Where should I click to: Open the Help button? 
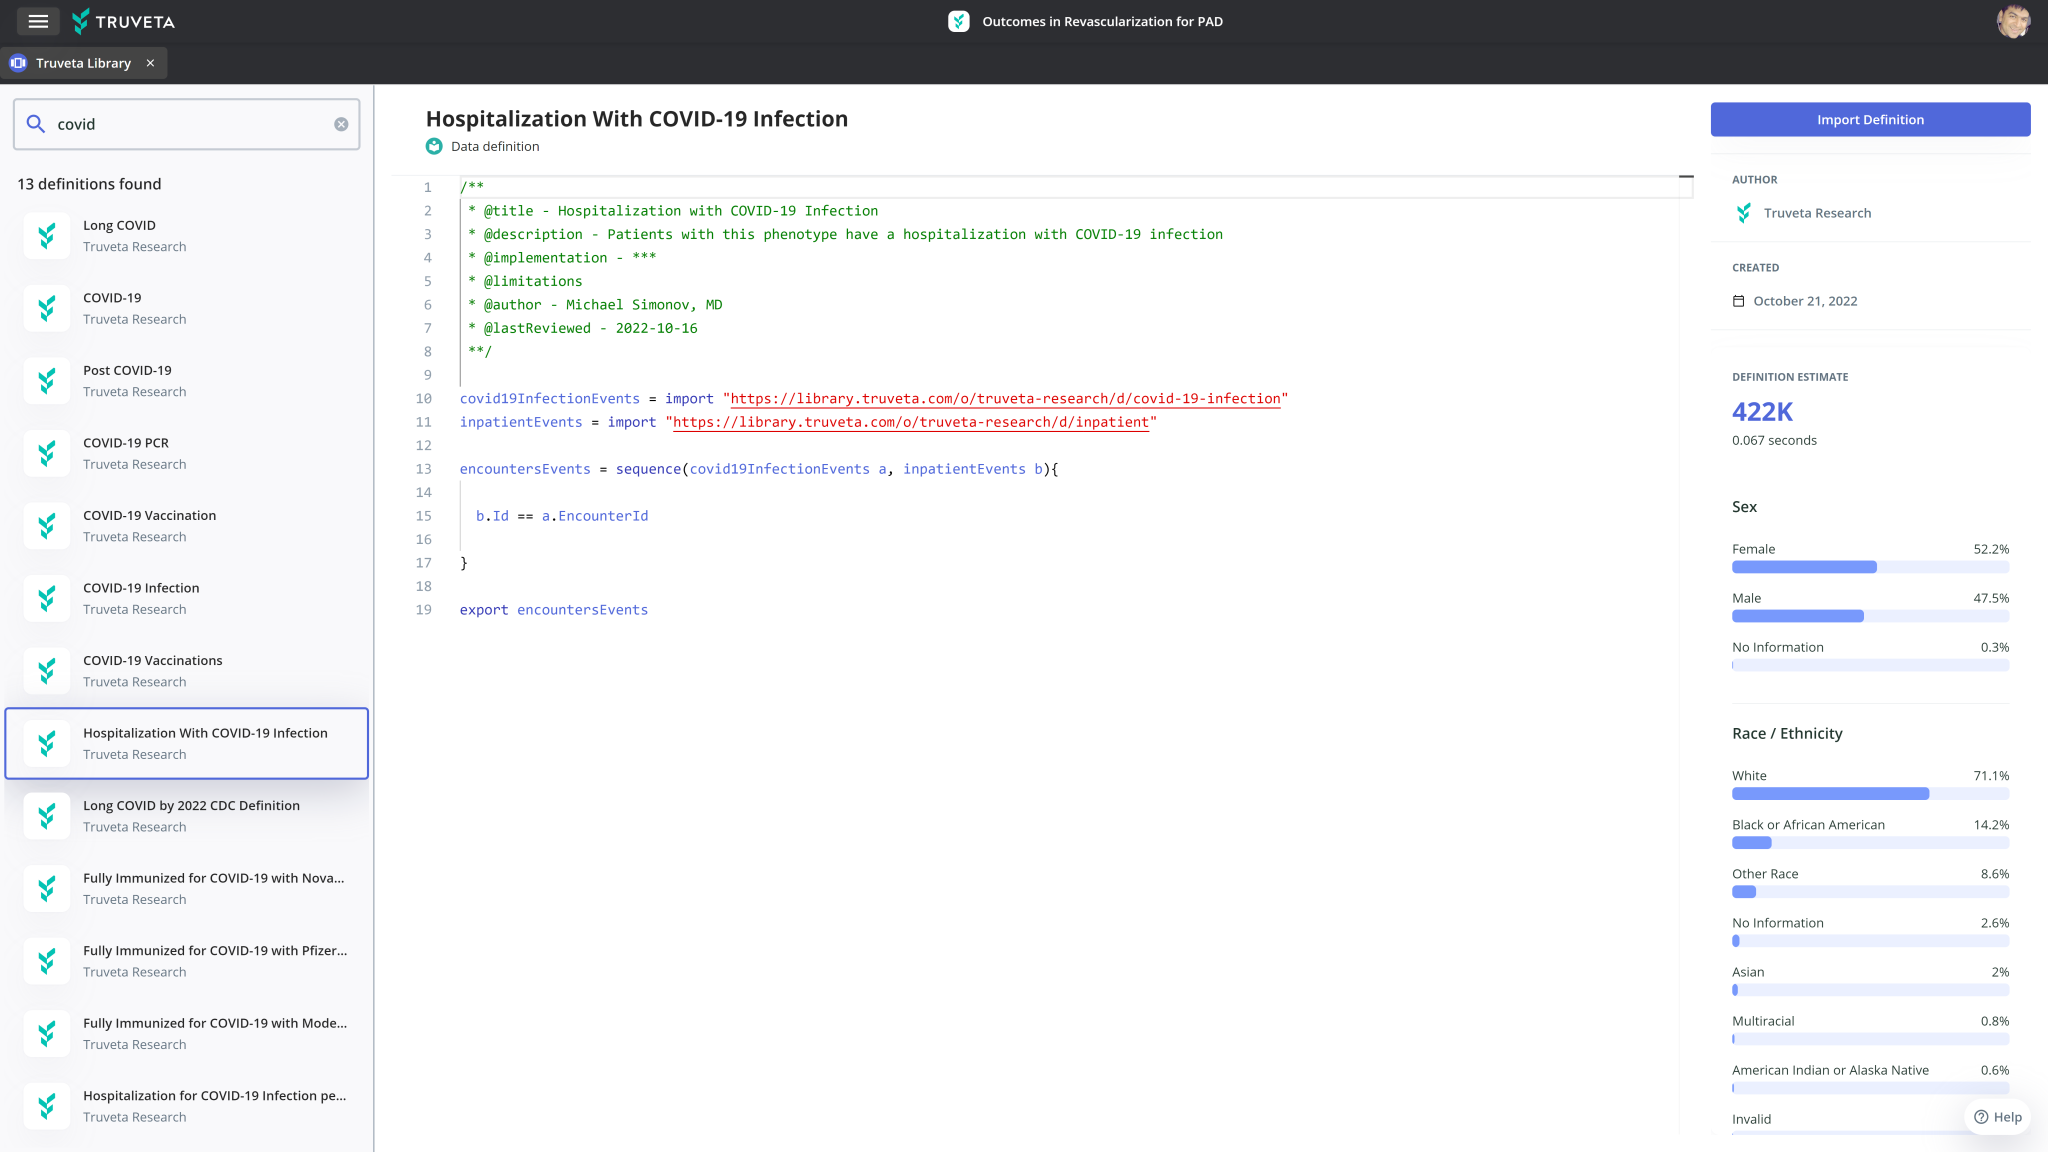(1997, 1117)
